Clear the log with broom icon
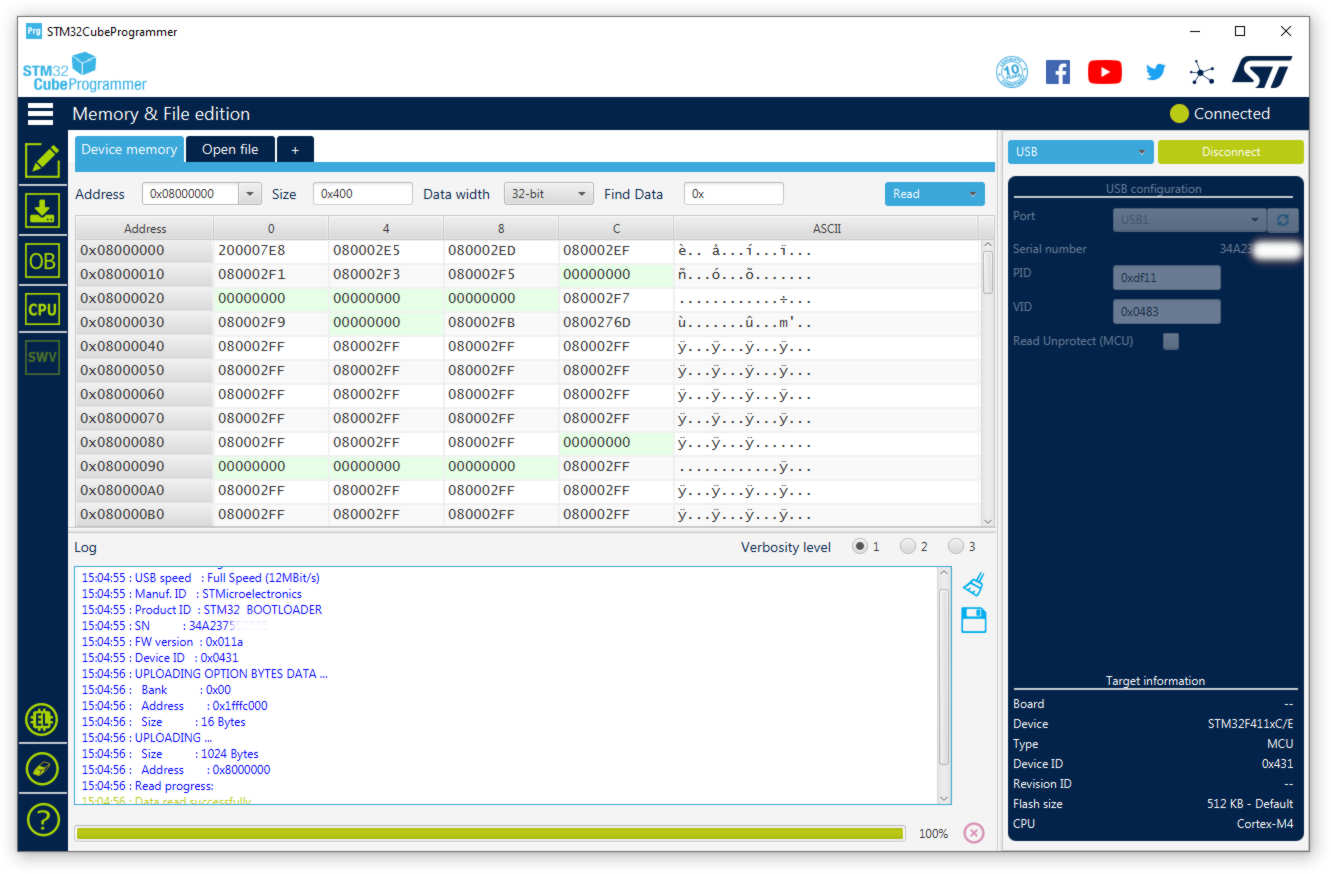The width and height of the screenshot is (1331, 874). [974, 585]
